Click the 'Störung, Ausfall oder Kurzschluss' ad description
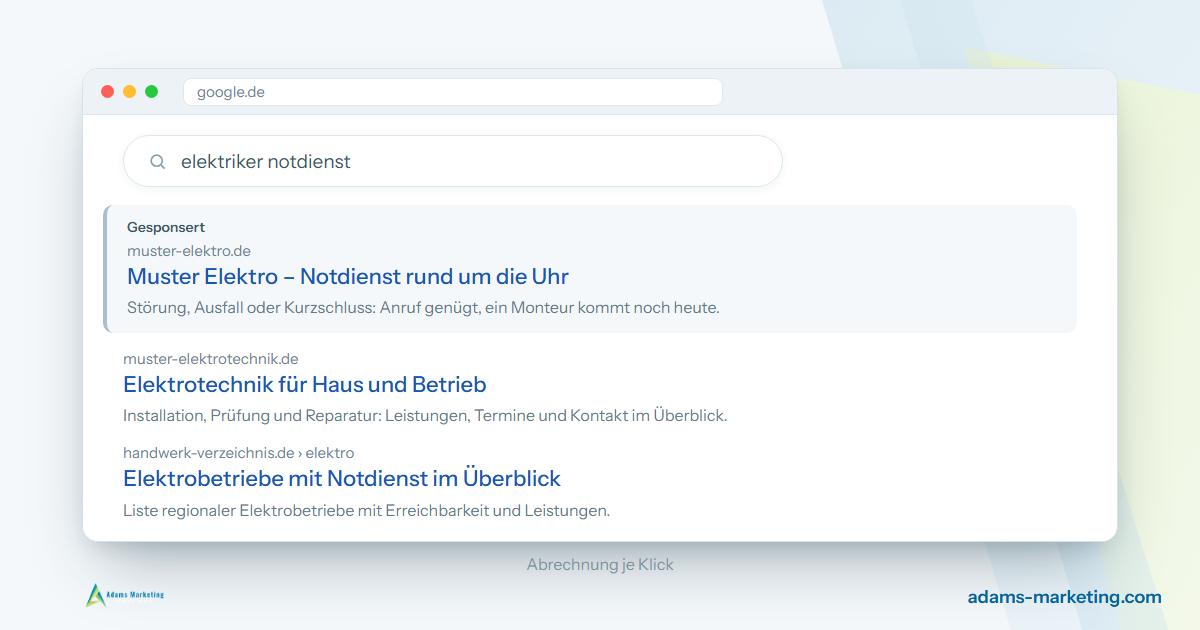Image resolution: width=1200 pixels, height=630 pixels. (x=423, y=308)
